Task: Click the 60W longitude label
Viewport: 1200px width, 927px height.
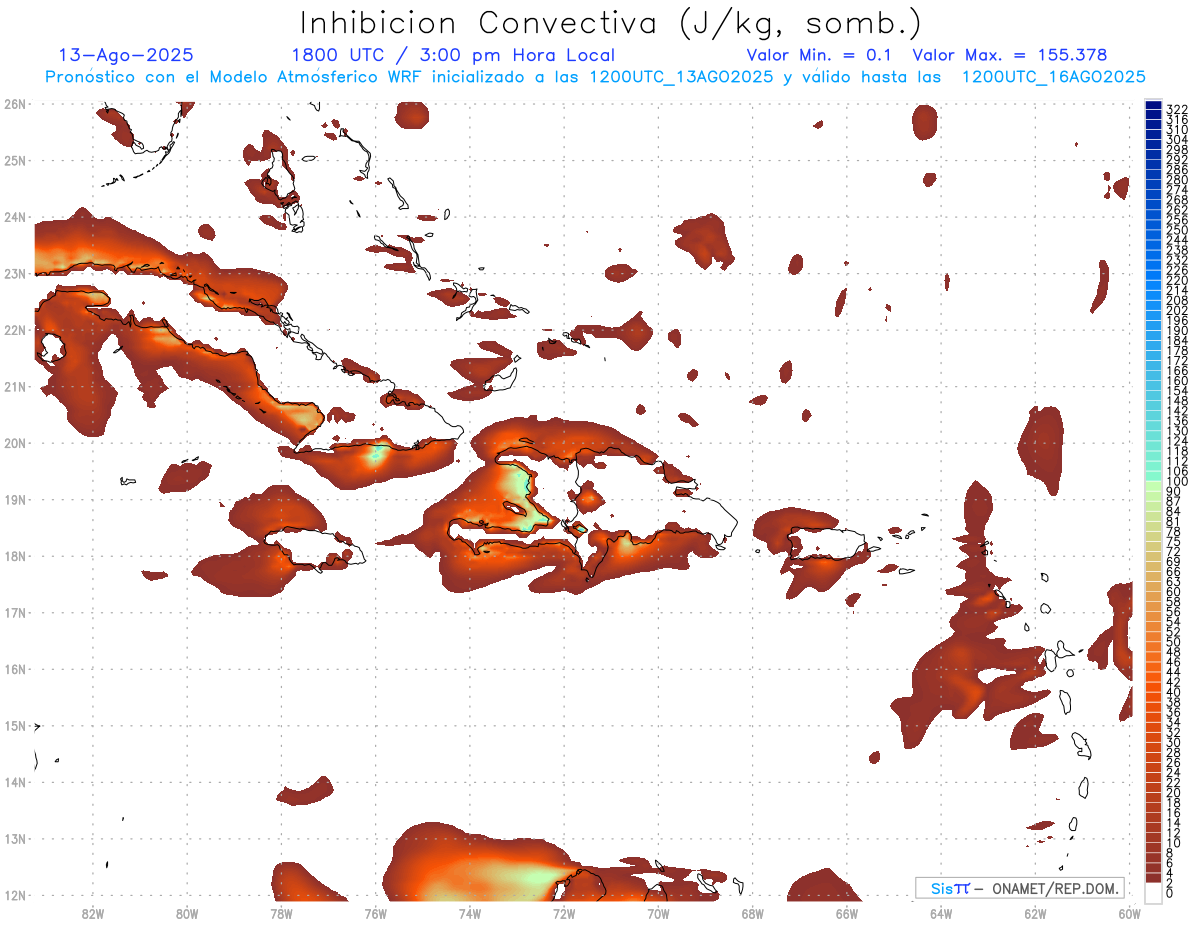Action: click(x=1129, y=913)
